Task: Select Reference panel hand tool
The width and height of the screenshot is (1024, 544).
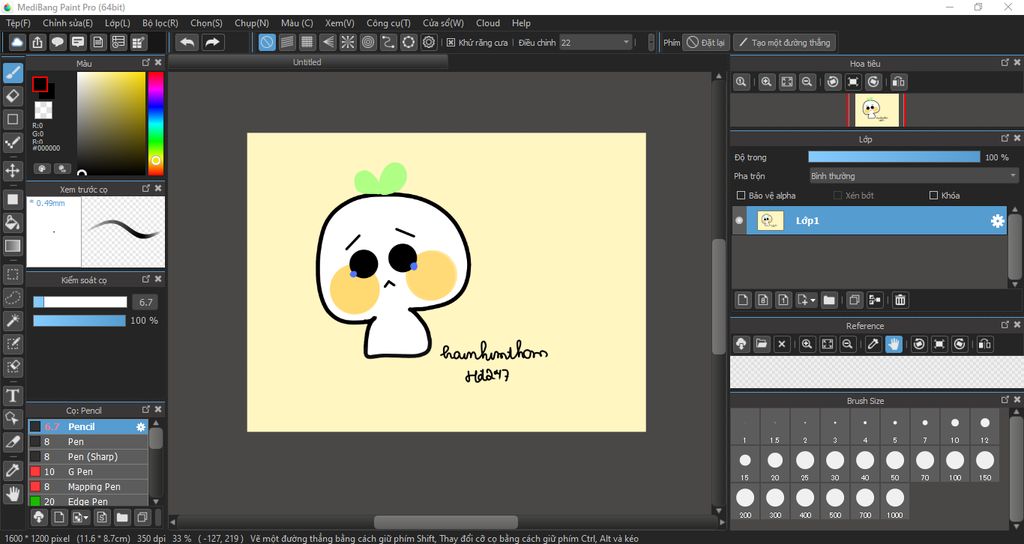Action: [893, 344]
